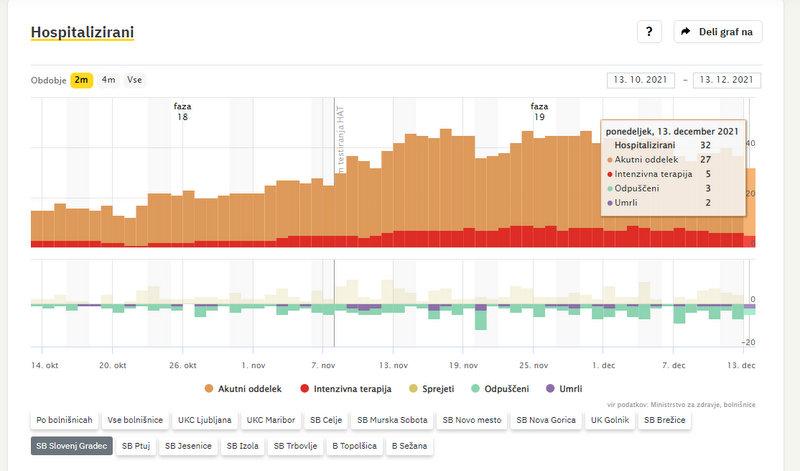800x471 pixels.
Task: Show the Vse full period
Action: [x=135, y=80]
